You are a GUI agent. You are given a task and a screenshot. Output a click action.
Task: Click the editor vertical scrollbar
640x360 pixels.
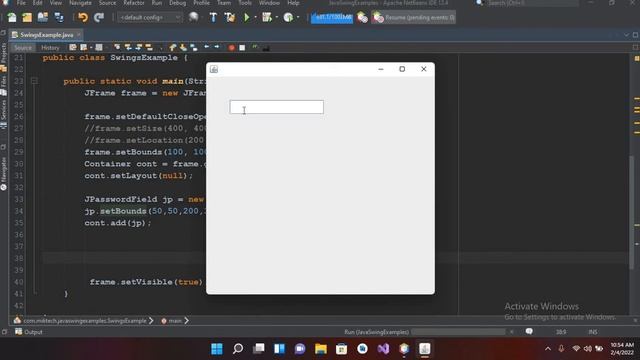pos(632,212)
